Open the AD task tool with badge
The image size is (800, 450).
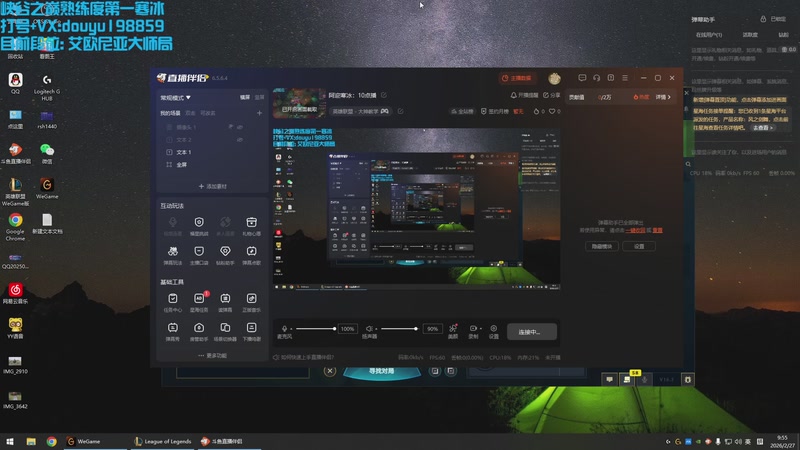pos(199,302)
